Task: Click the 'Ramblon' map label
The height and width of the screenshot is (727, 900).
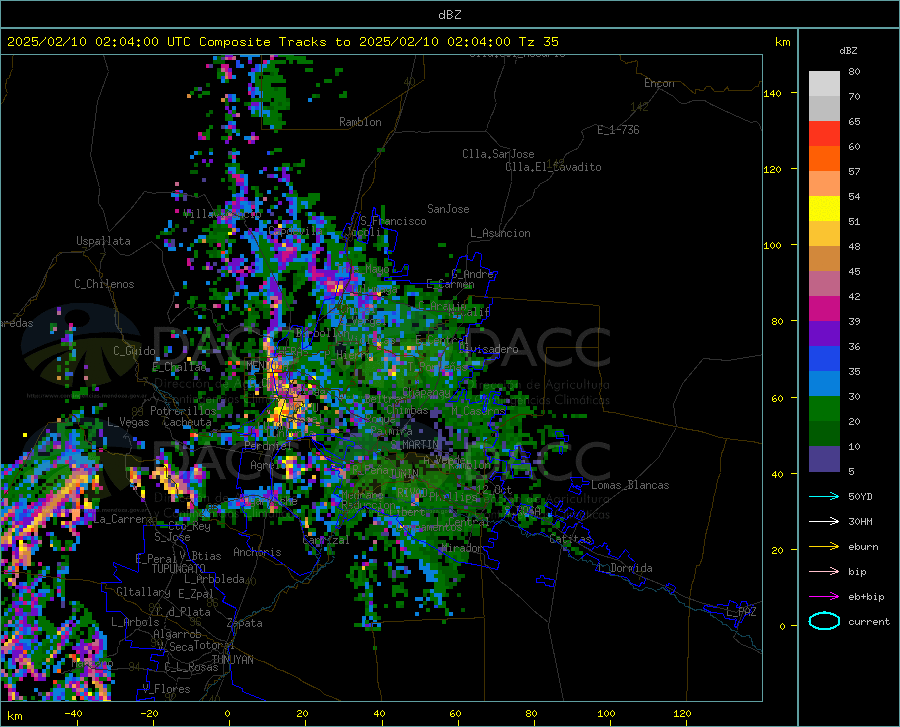Action: tap(360, 122)
